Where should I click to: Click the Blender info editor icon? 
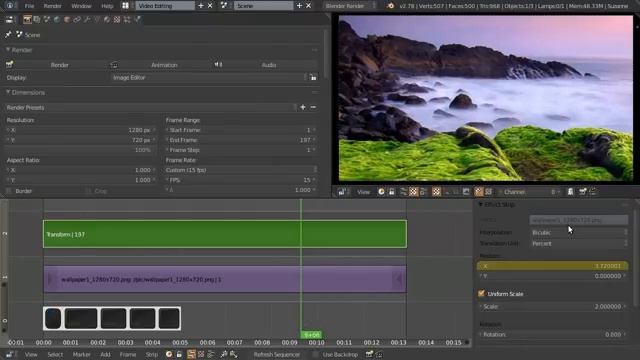click(x=10, y=6)
